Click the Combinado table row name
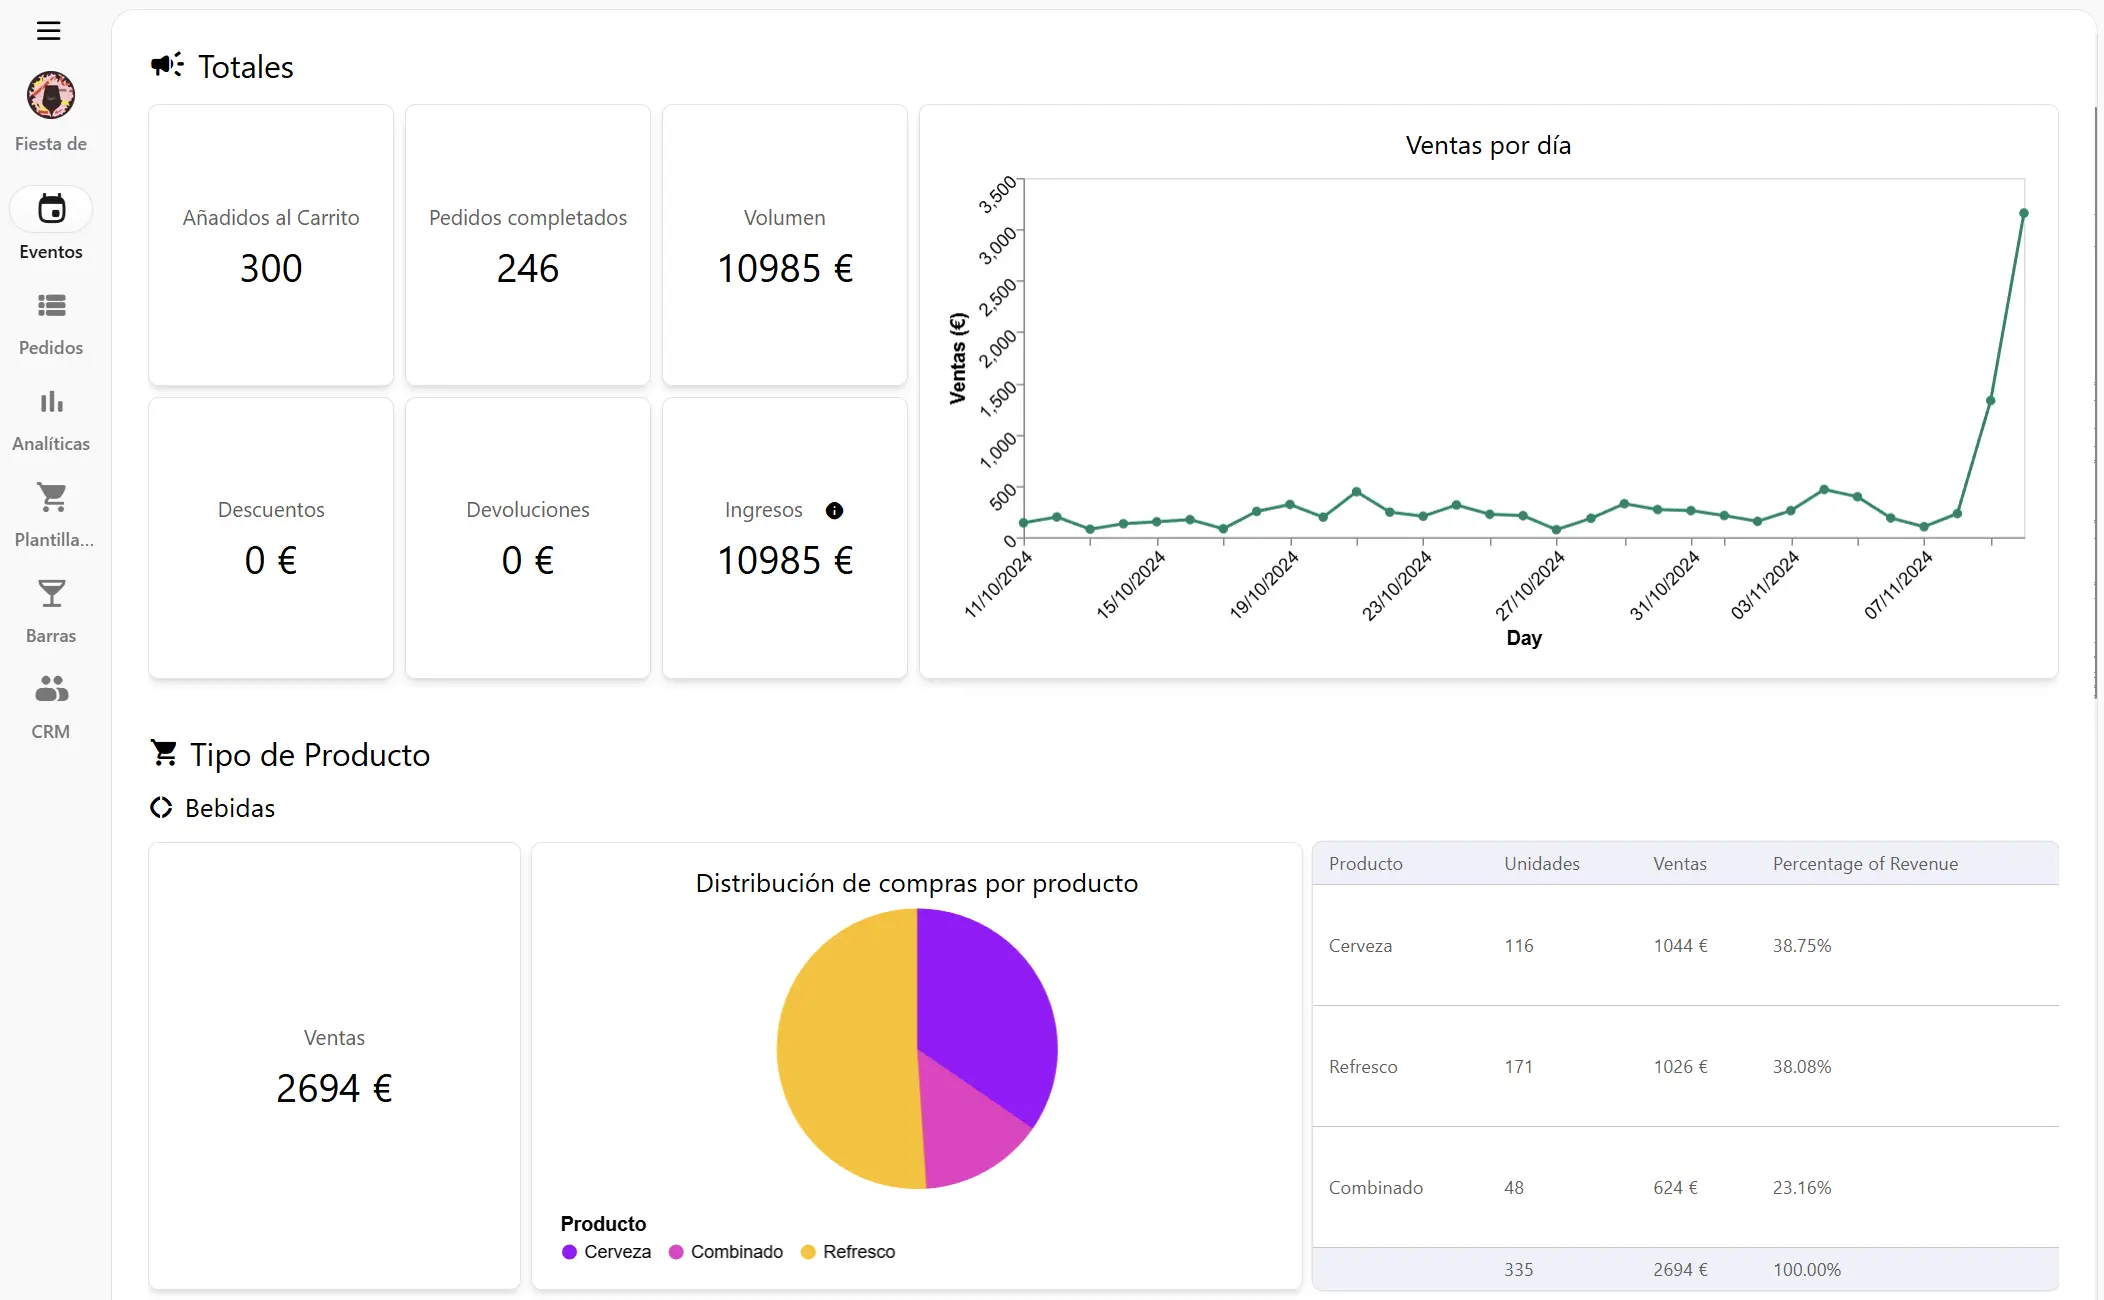This screenshot has height=1300, width=2104. click(x=1376, y=1188)
